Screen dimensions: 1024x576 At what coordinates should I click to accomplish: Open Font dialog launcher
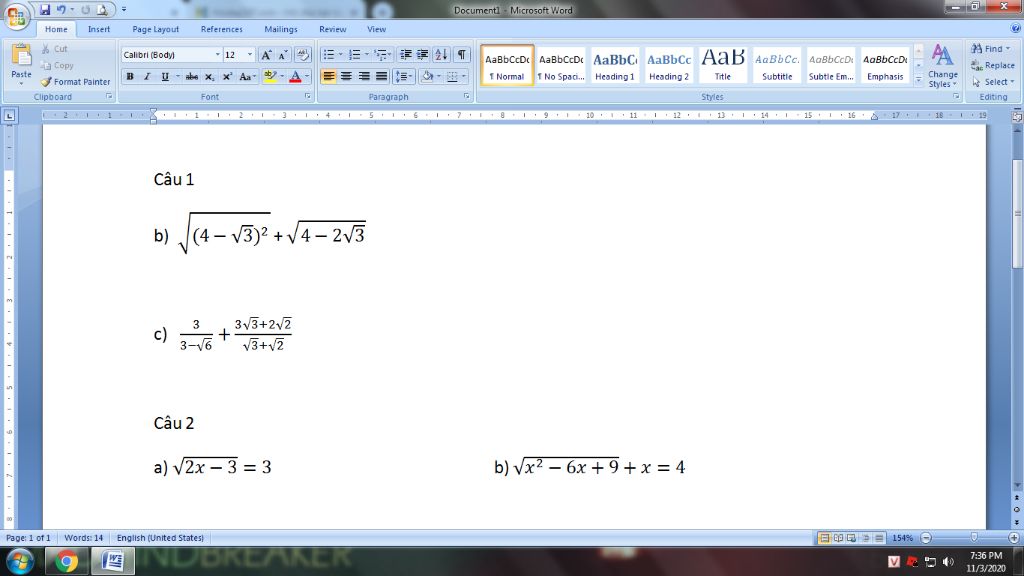308,96
